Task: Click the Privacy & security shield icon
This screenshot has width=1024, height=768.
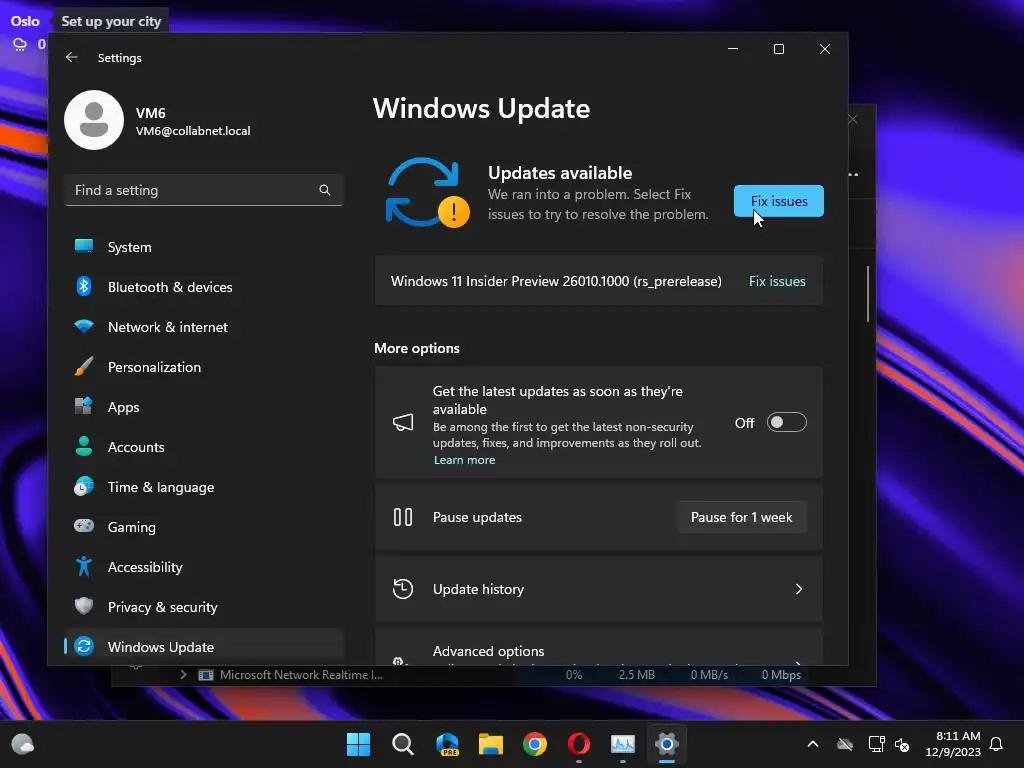Action: (x=84, y=606)
